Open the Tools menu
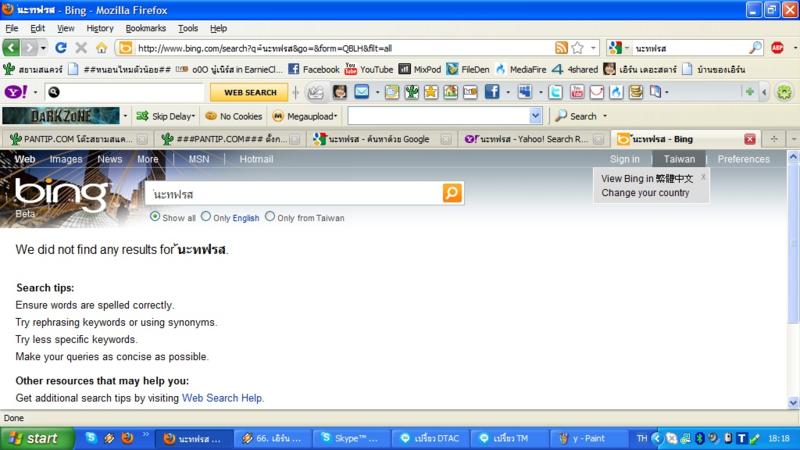 [x=188, y=28]
